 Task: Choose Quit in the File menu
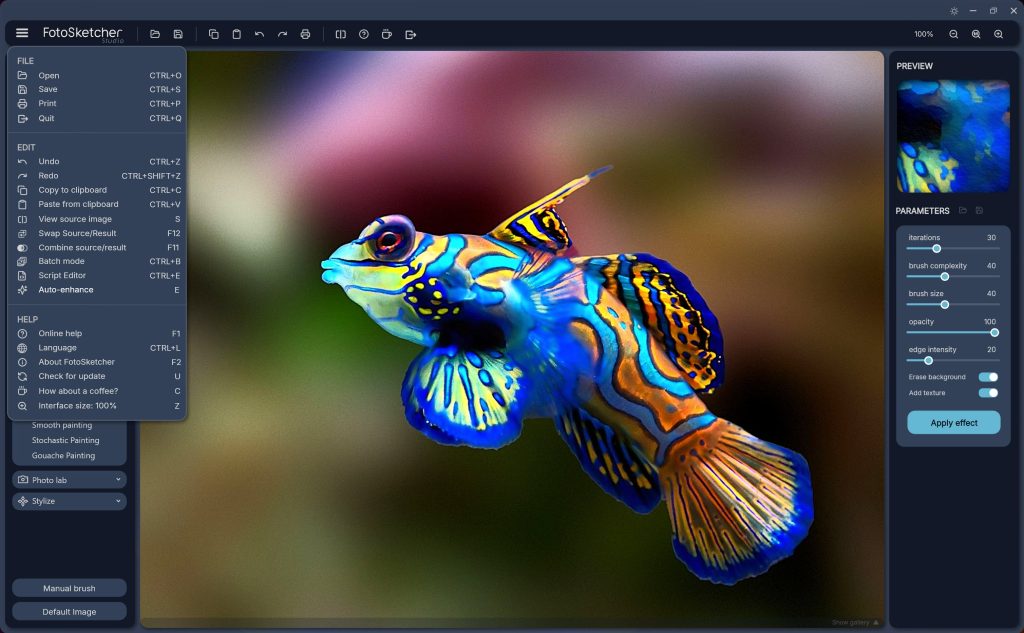[x=98, y=118]
